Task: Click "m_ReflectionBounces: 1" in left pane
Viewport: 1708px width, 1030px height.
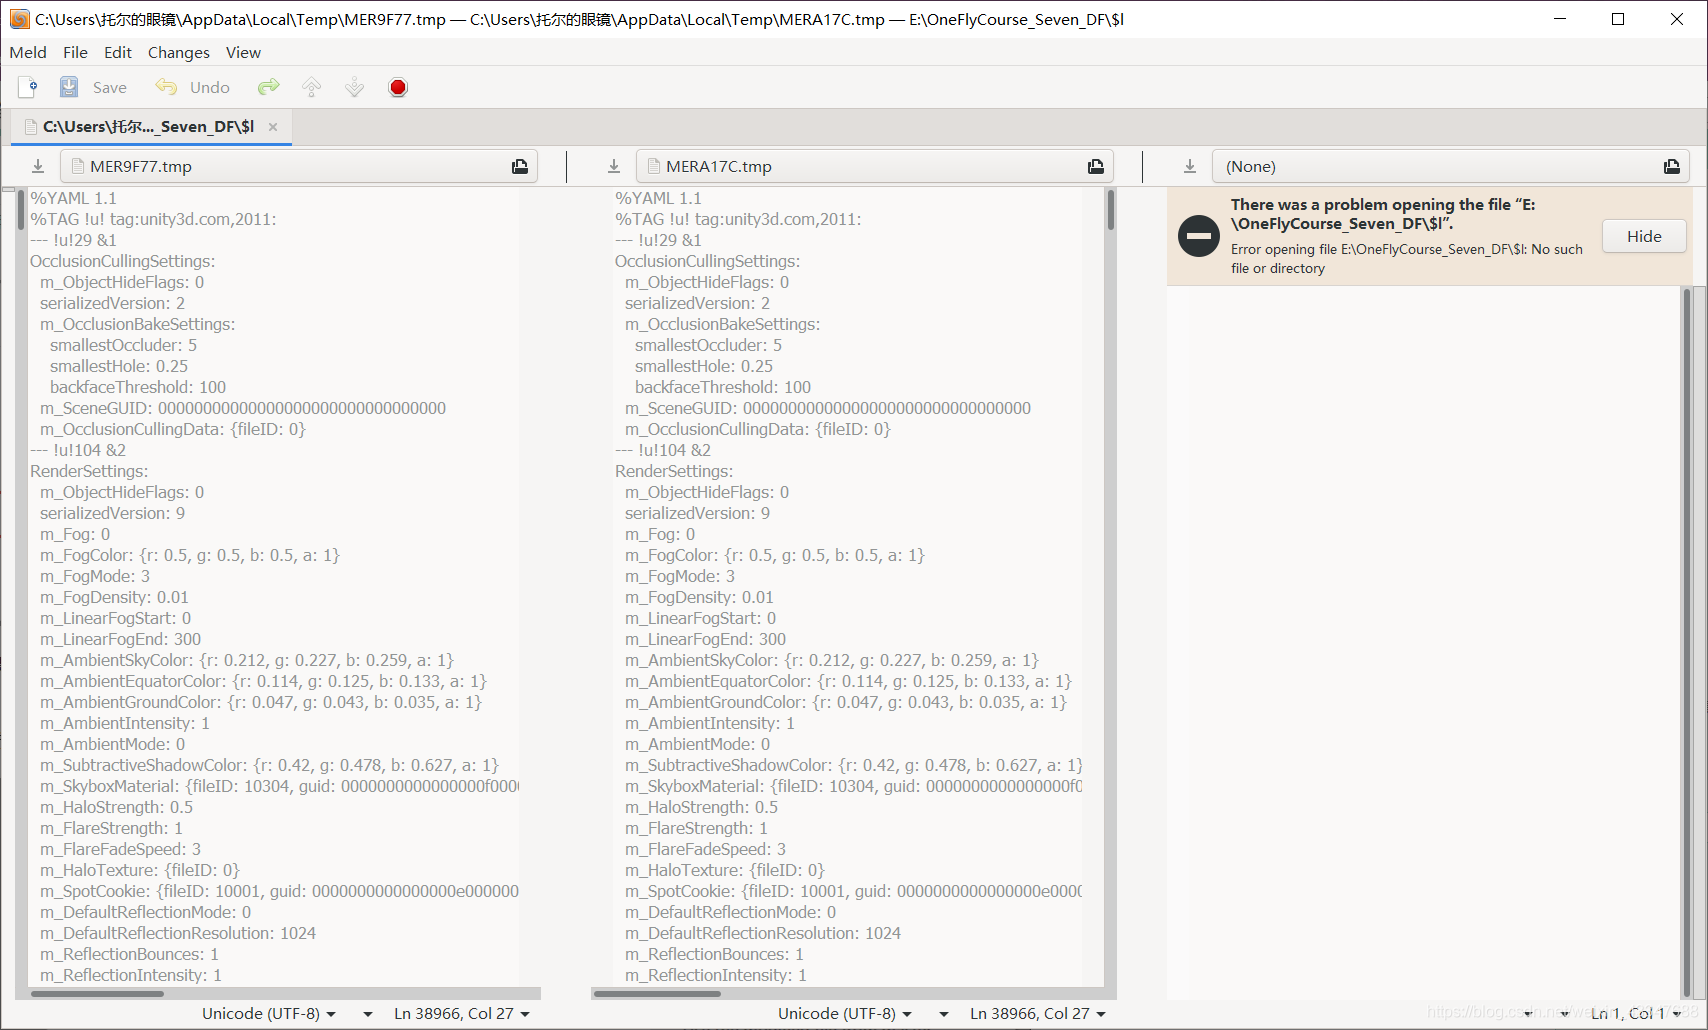Action: click(x=129, y=954)
